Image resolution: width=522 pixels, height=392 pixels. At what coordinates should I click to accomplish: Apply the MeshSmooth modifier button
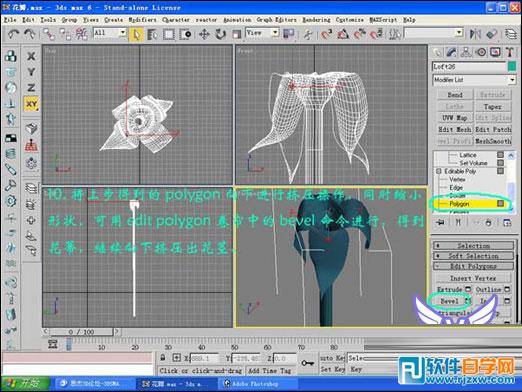click(x=493, y=141)
